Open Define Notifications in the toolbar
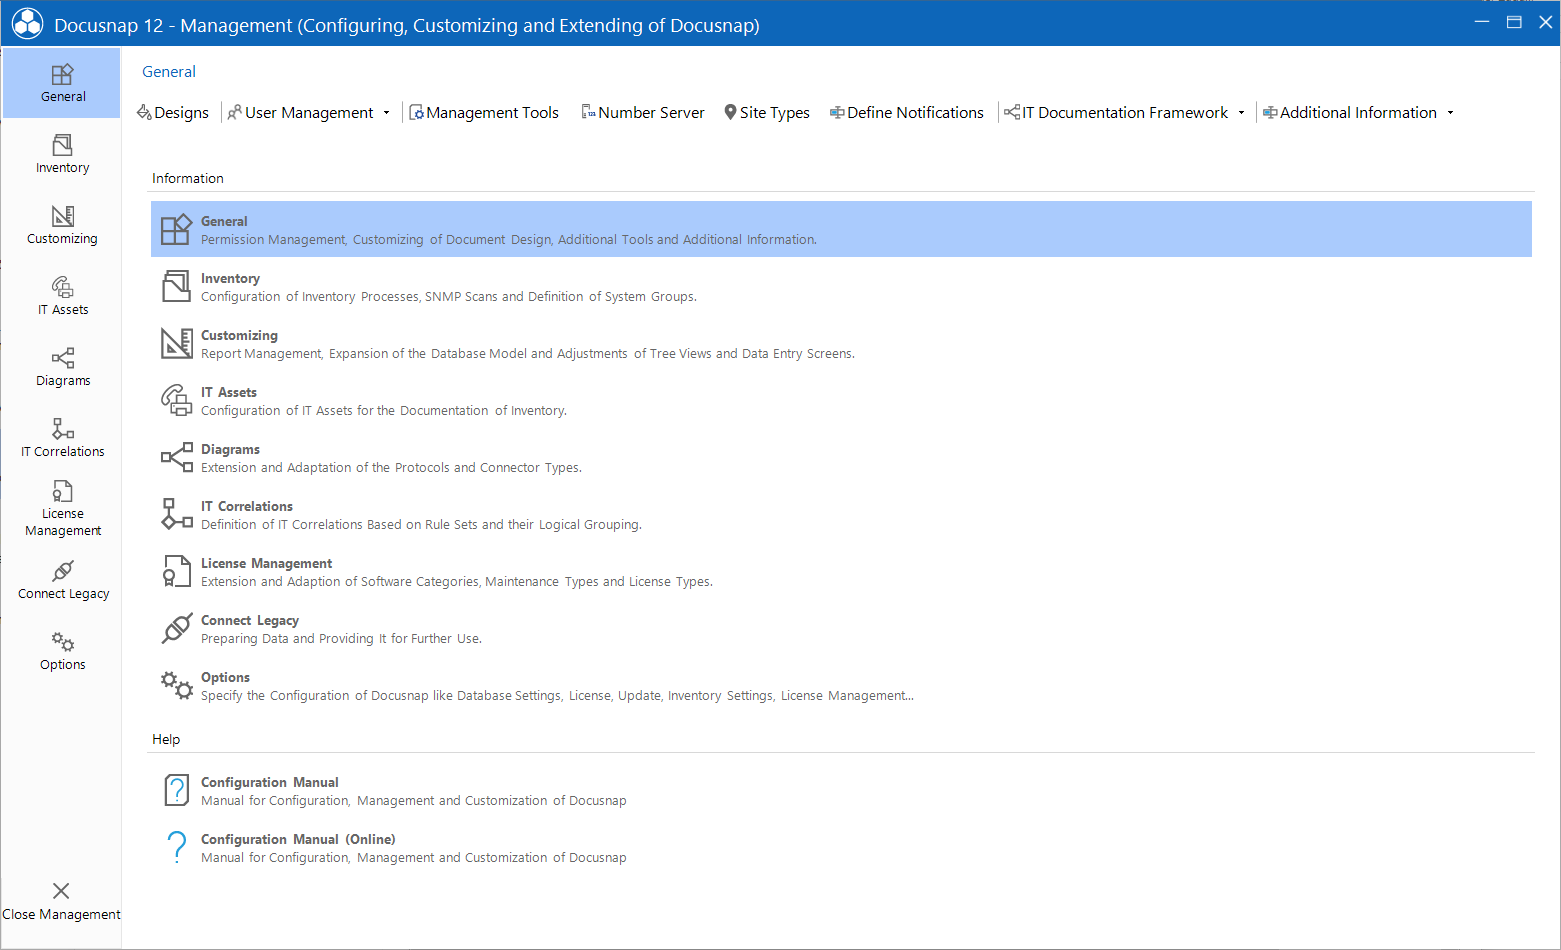Screen dimensions: 1561x950 tap(907, 113)
